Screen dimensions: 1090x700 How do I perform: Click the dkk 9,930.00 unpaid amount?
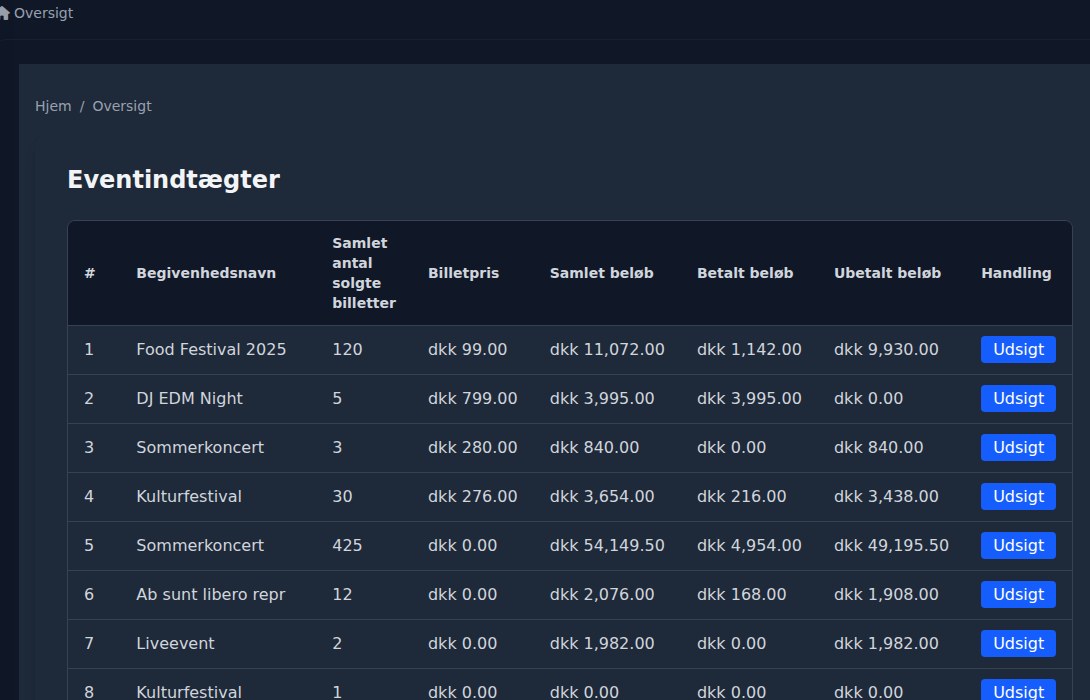[x=886, y=350]
